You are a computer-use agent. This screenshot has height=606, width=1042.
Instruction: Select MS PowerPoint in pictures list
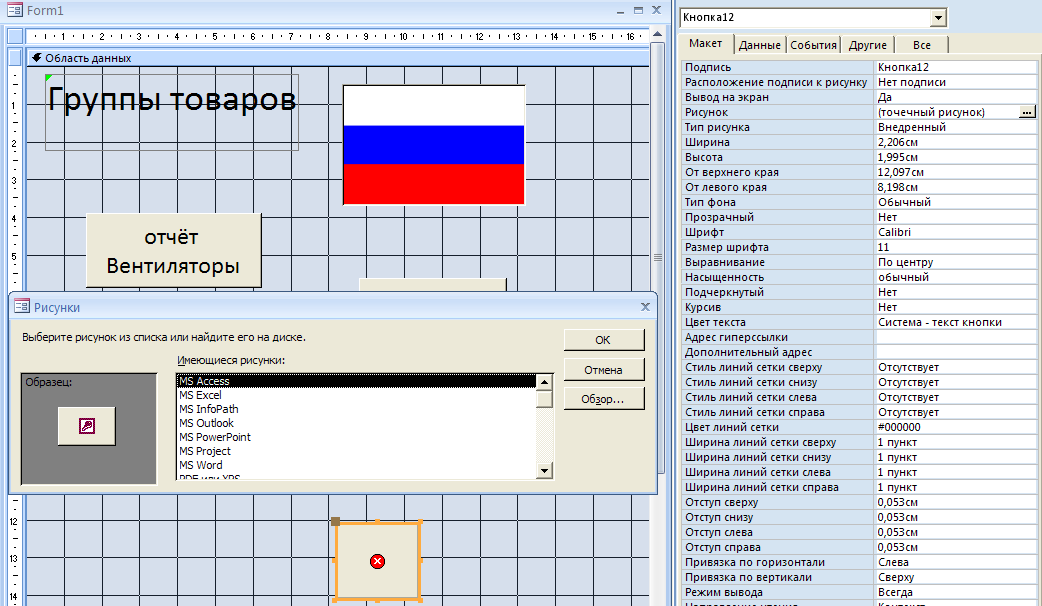tap(356, 437)
